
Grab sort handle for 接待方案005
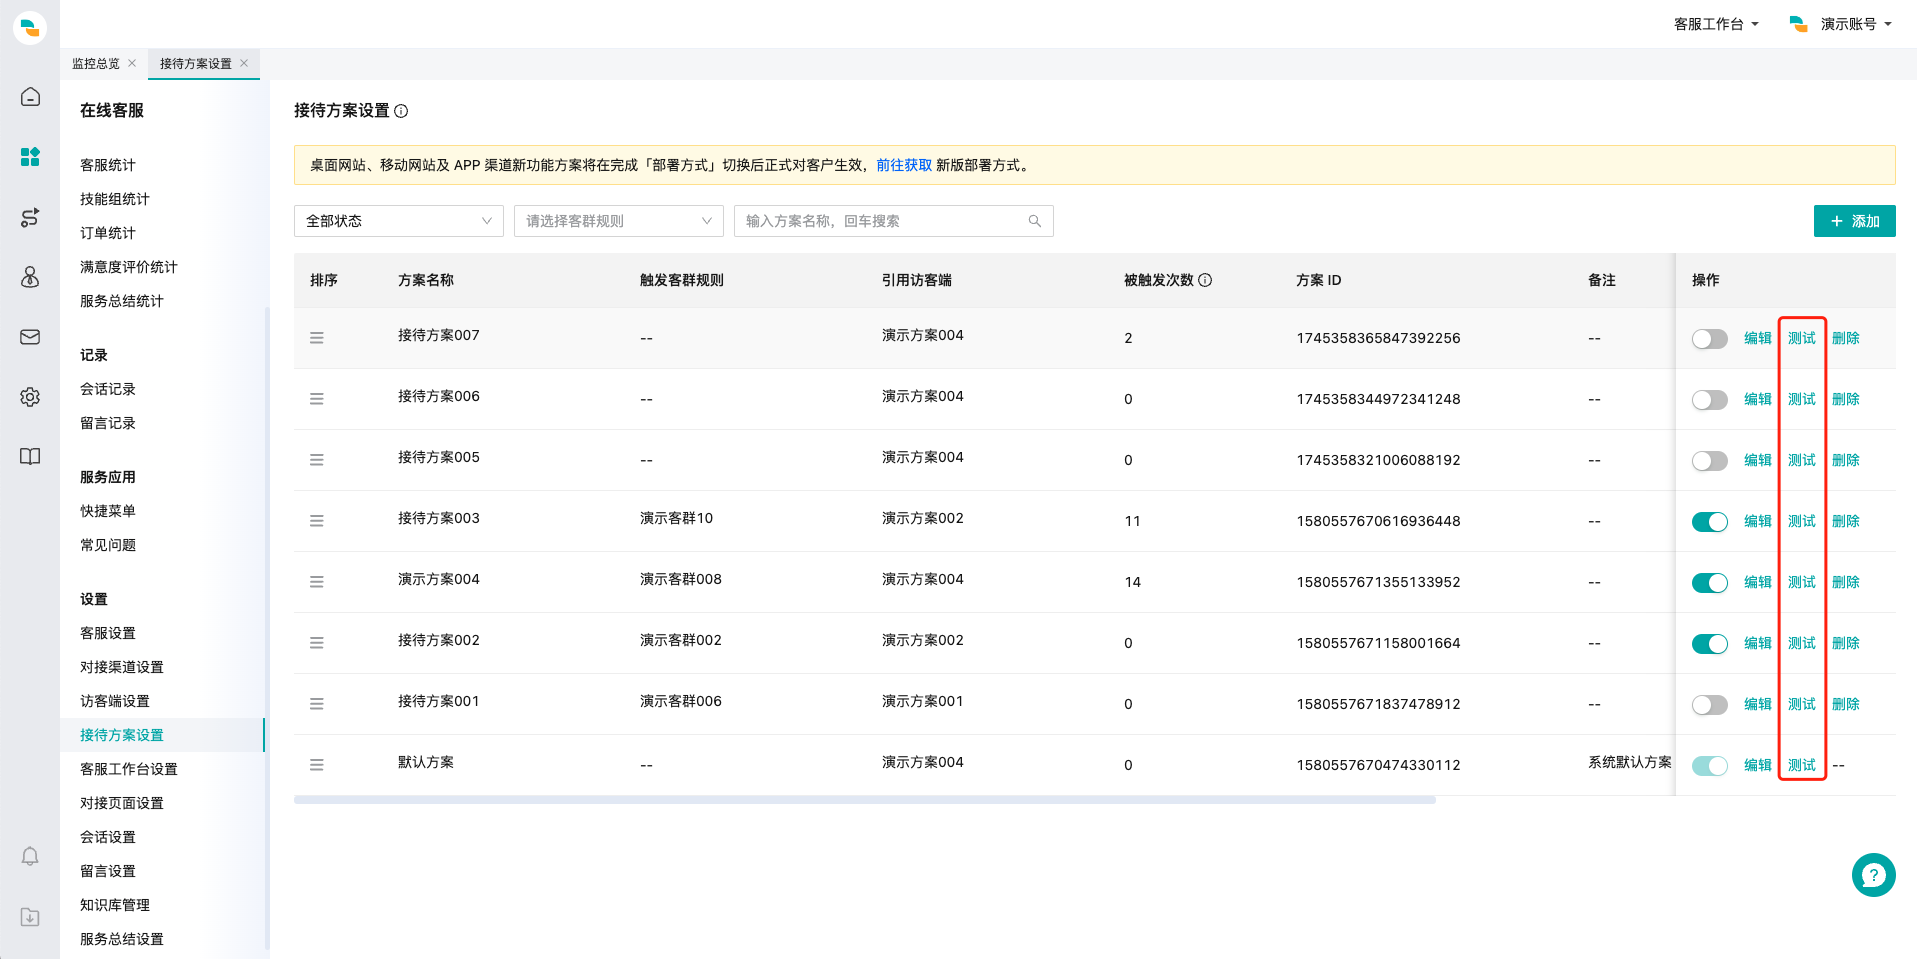click(317, 460)
